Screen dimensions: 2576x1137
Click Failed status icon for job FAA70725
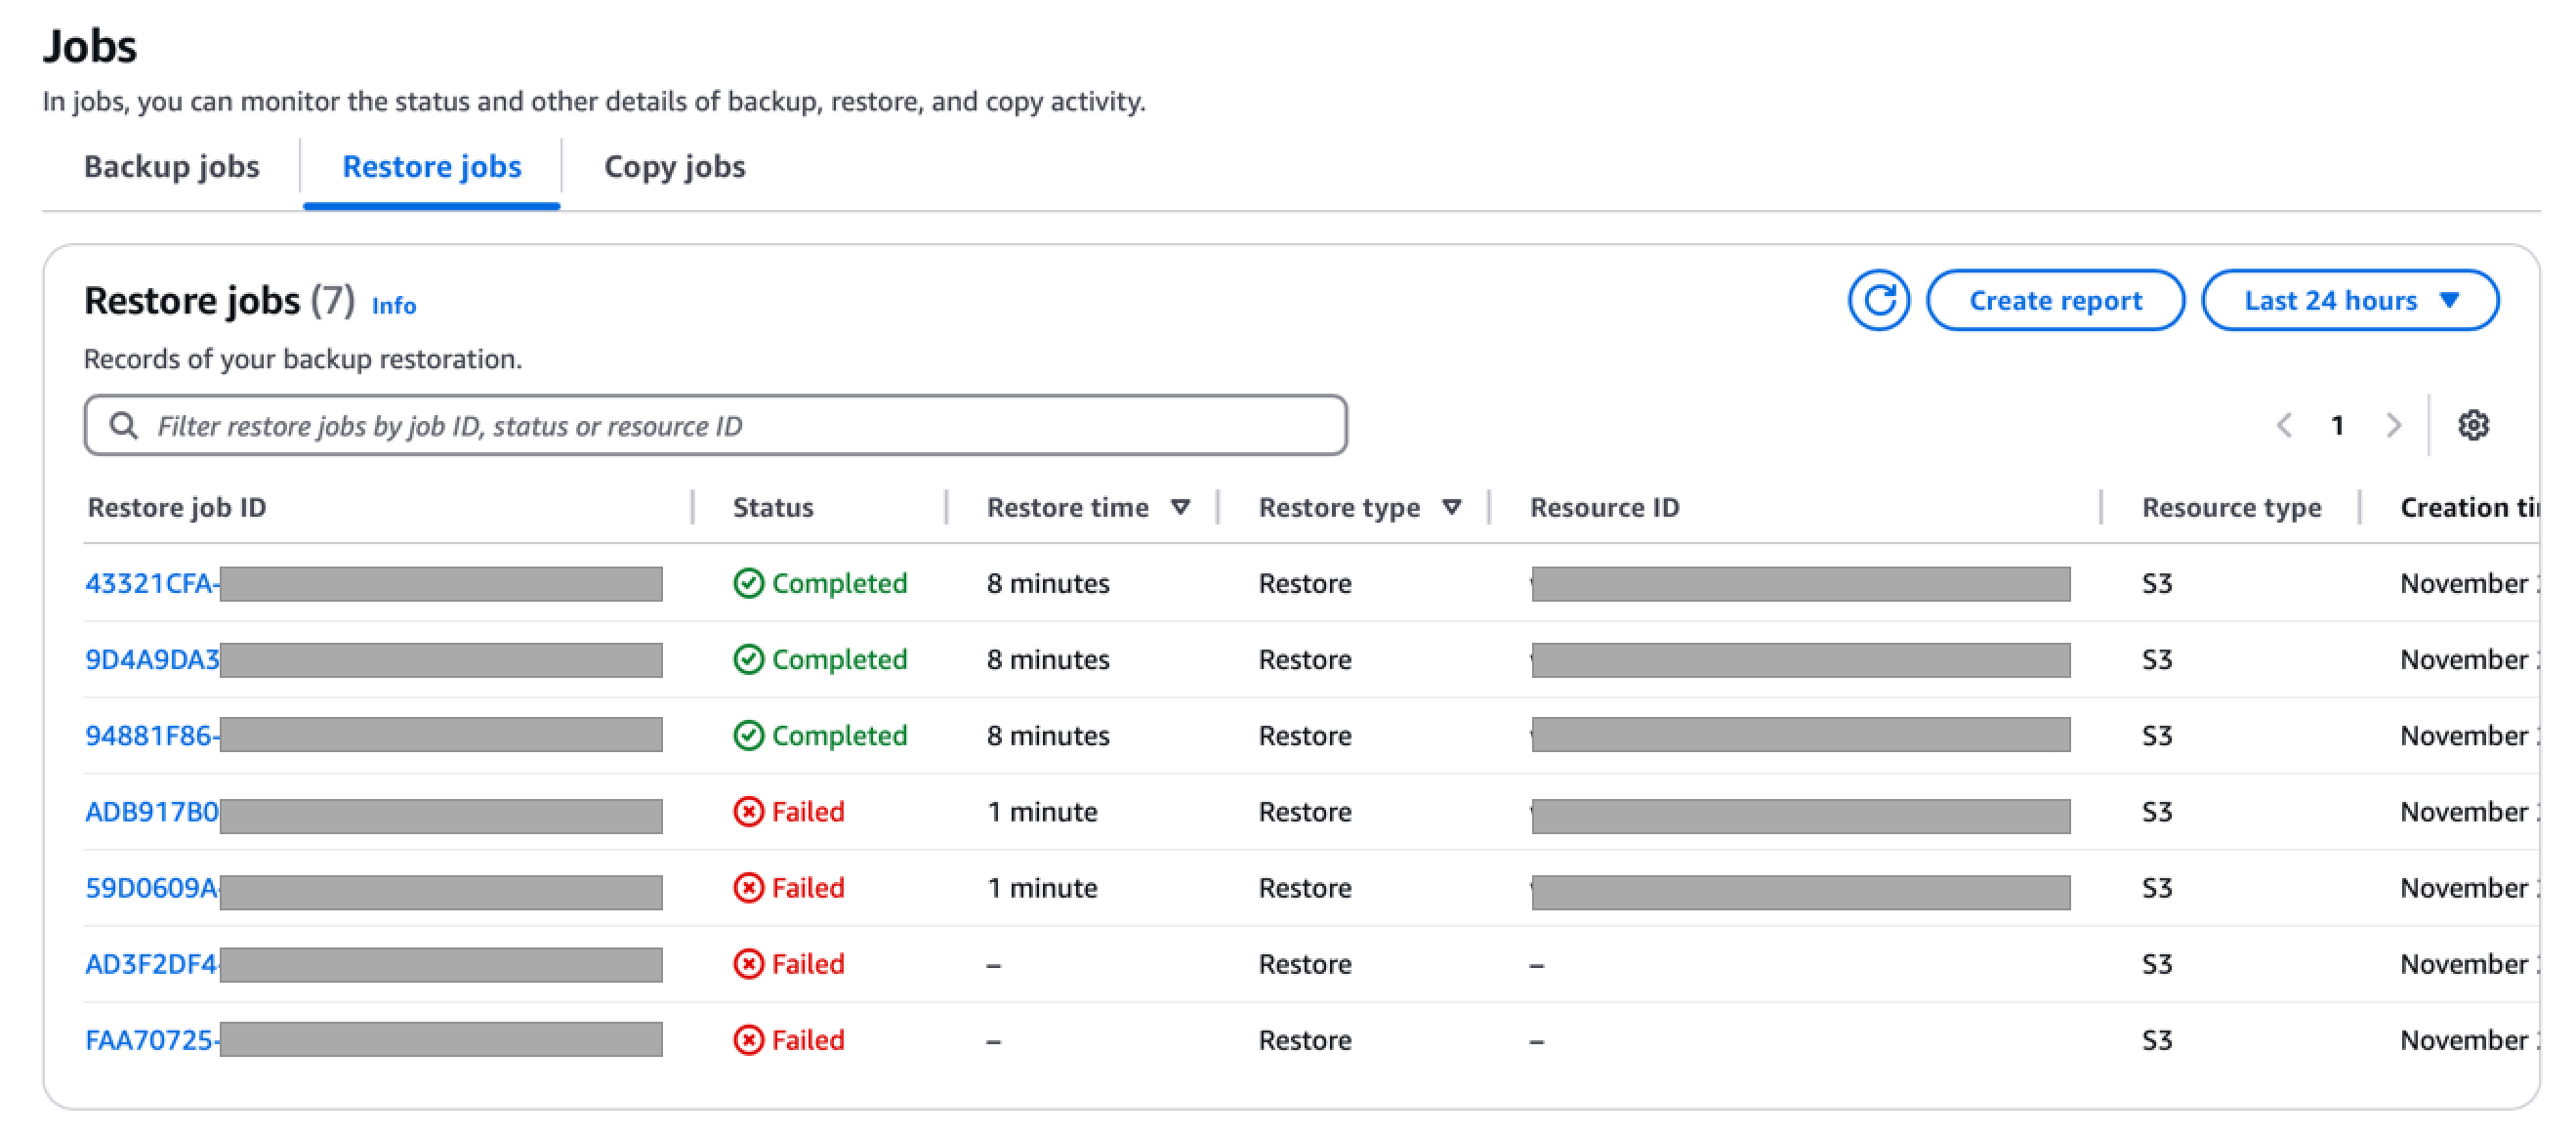pos(748,1039)
